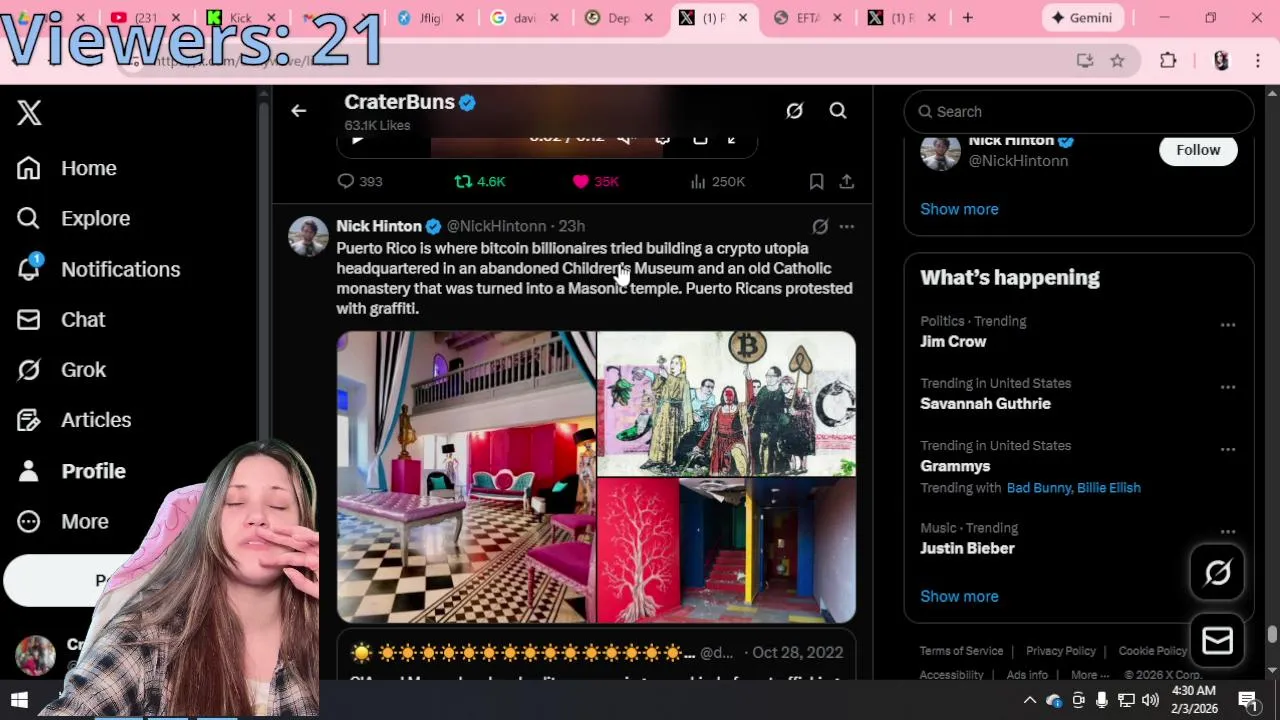
Task: Open the floating messages envelope button
Action: (1217, 641)
